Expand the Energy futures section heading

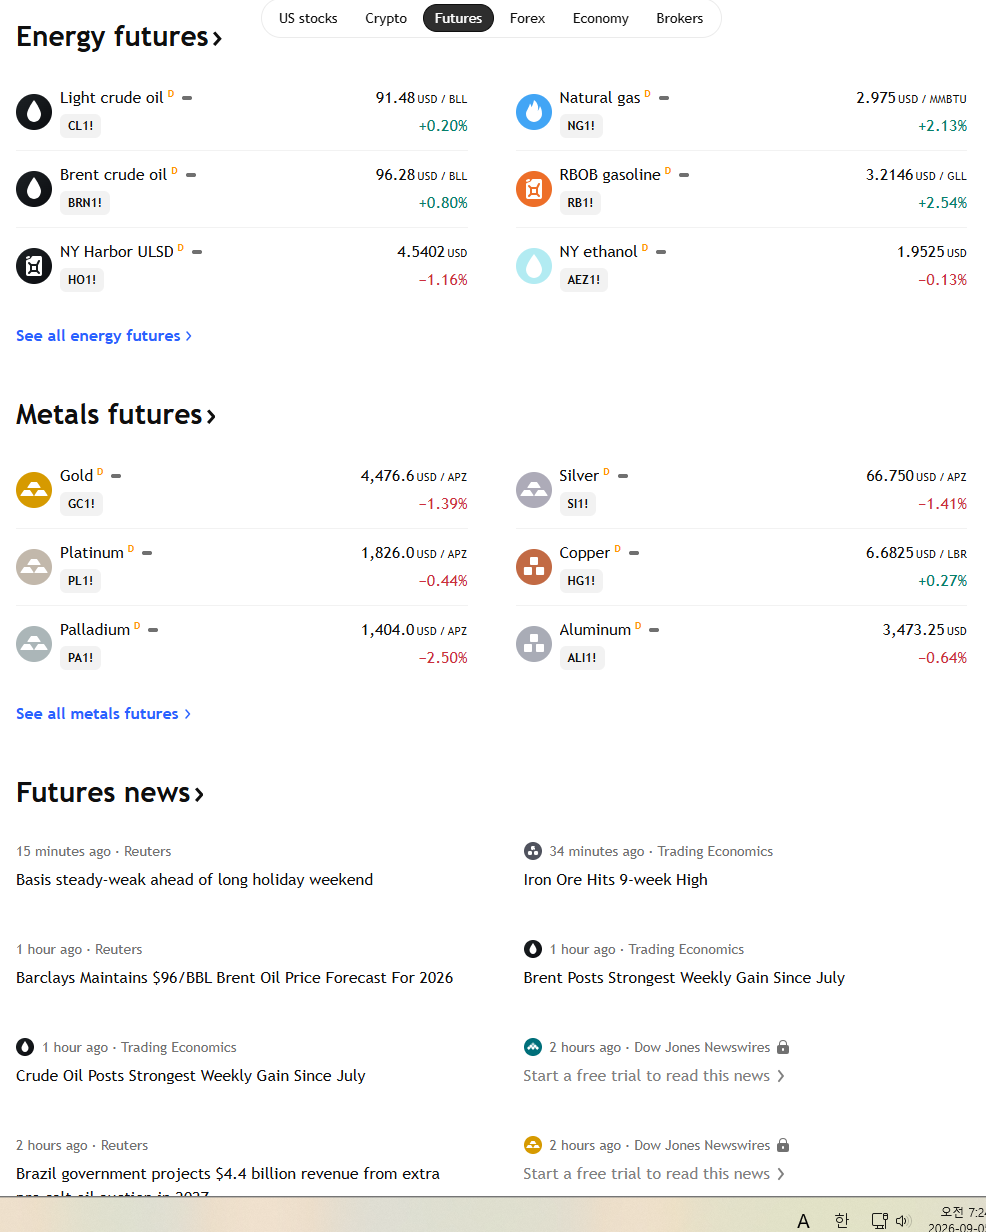(119, 37)
